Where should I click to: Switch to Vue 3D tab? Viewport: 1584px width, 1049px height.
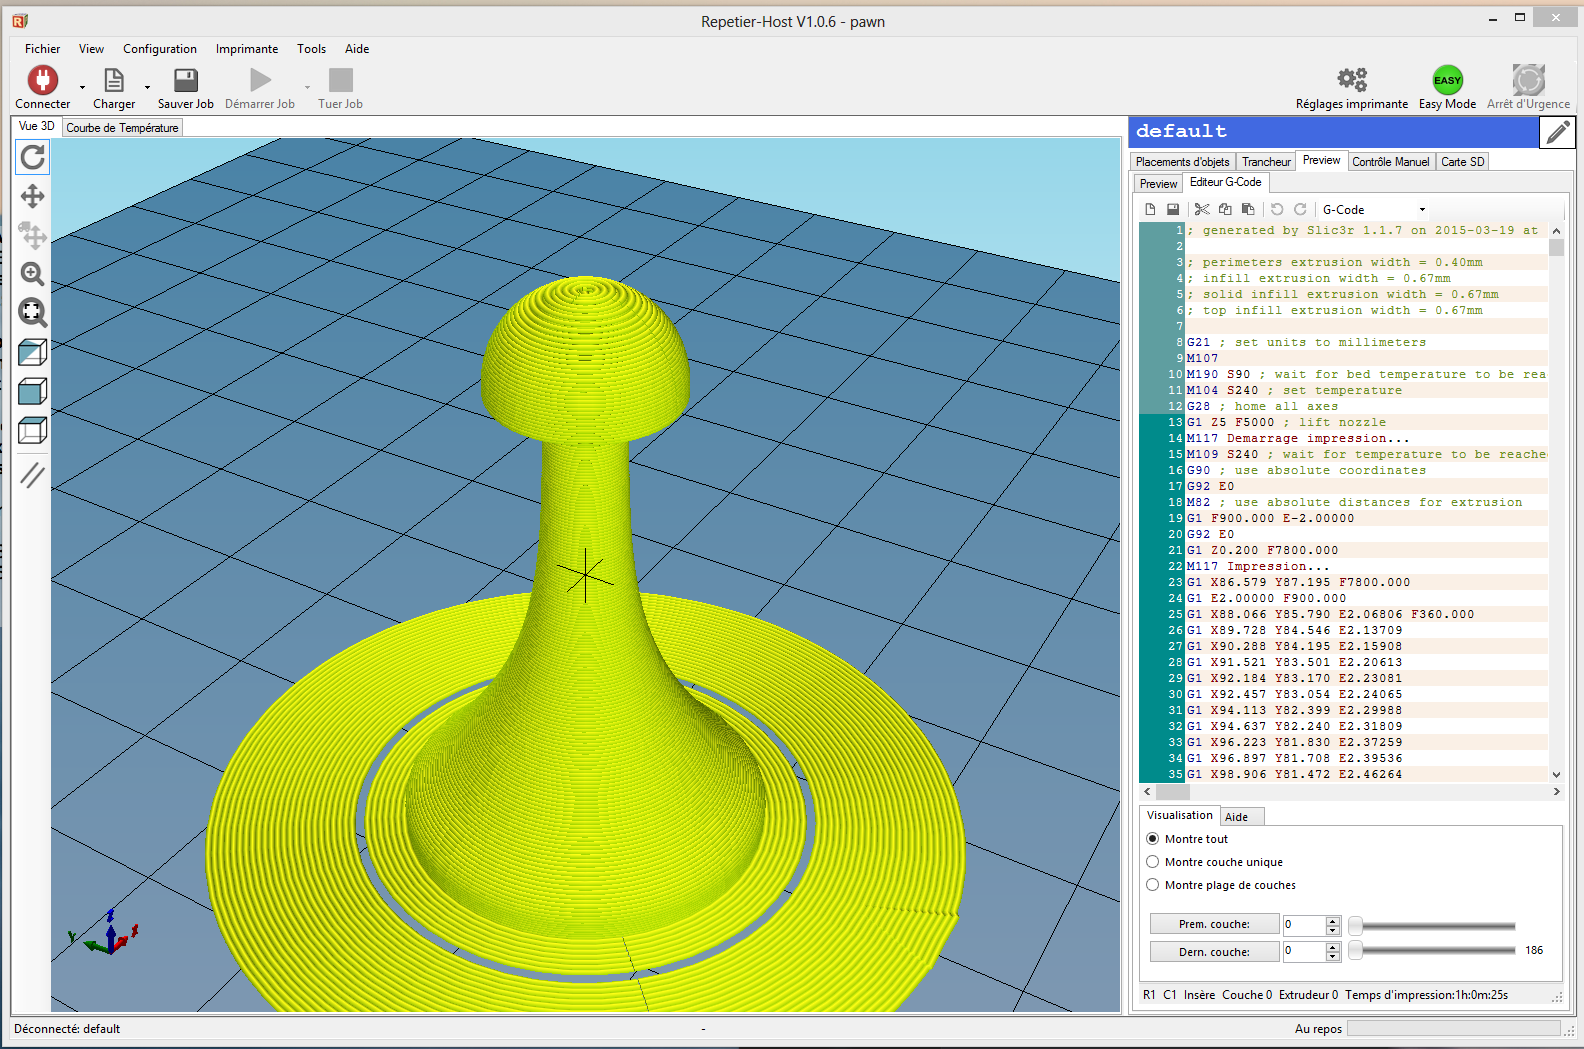pyautogui.click(x=37, y=126)
